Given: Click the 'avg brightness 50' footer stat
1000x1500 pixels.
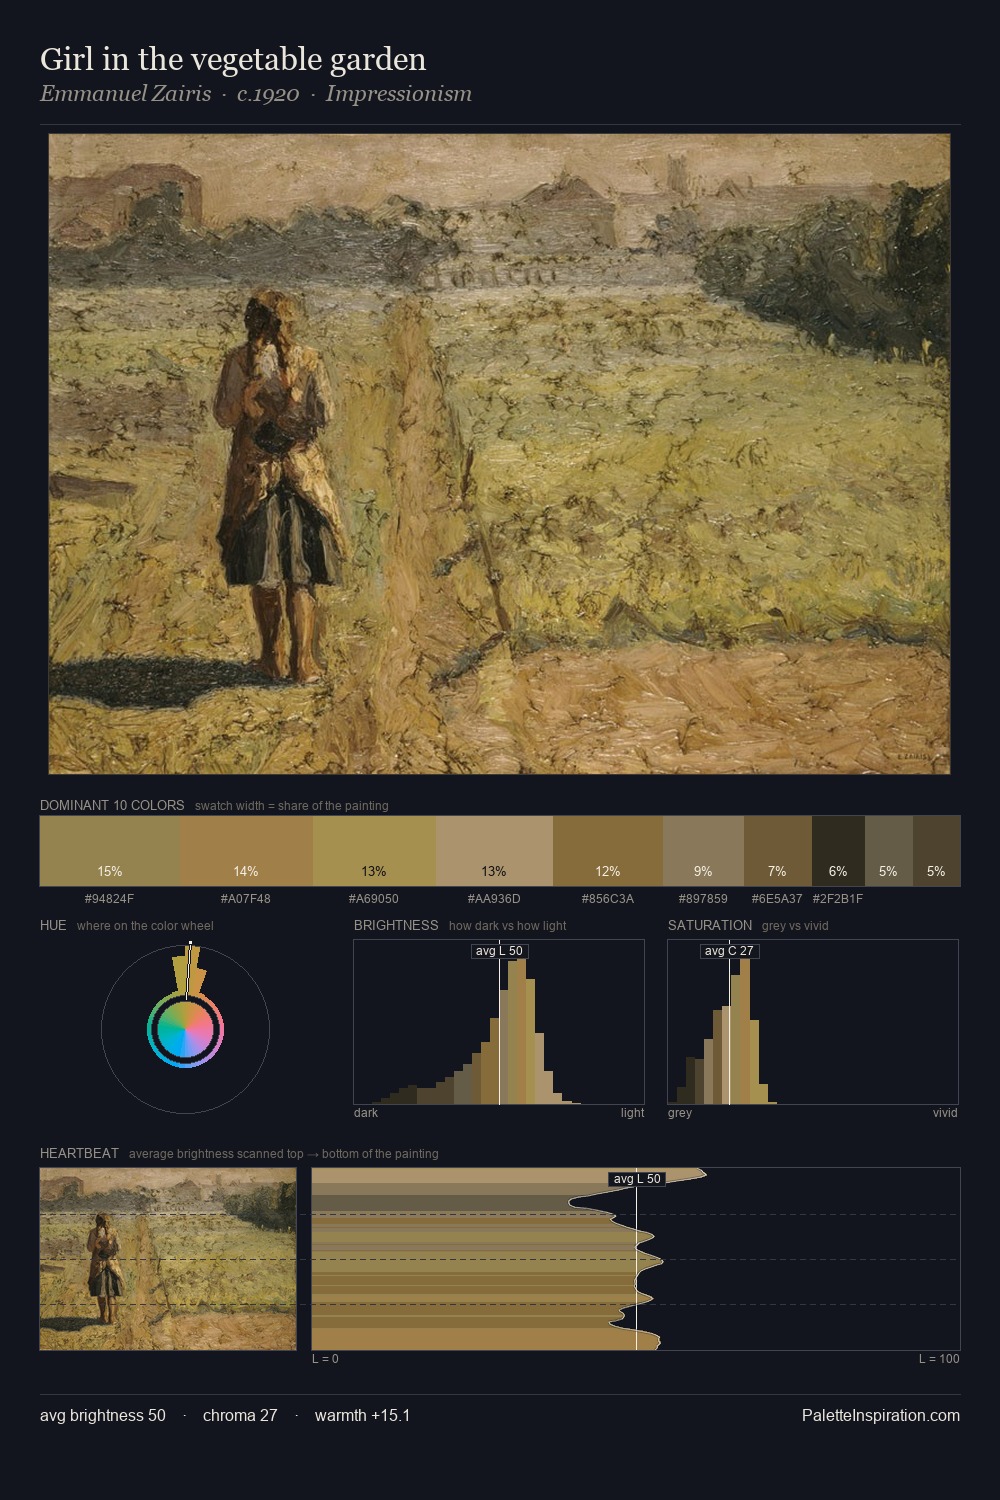Looking at the screenshot, I should 103,1415.
